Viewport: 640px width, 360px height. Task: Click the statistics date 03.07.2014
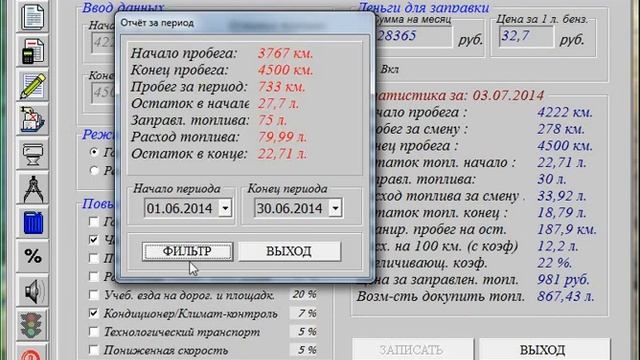508,96
